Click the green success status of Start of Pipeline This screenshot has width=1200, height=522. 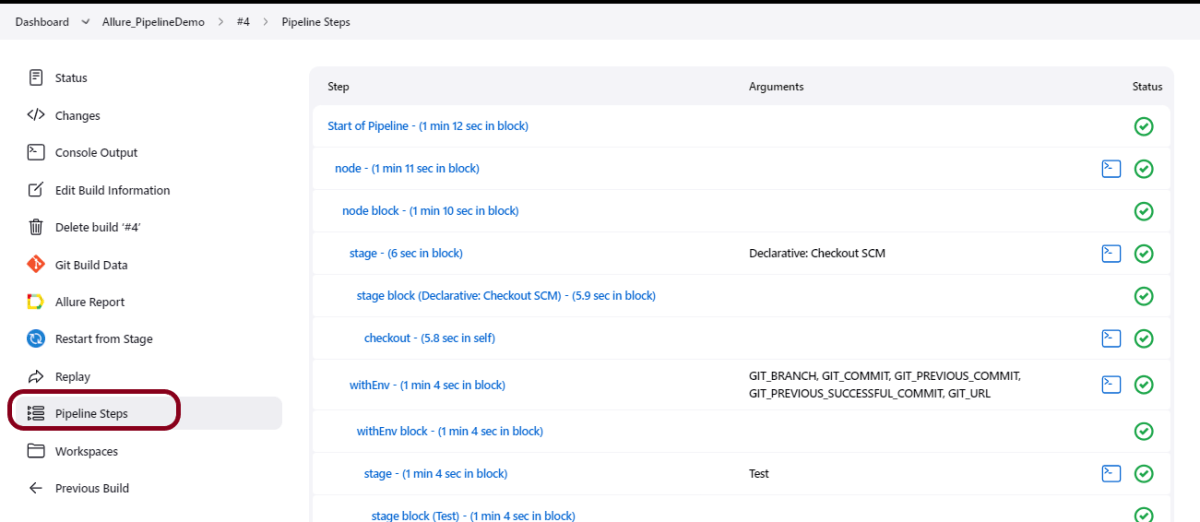click(x=1144, y=127)
